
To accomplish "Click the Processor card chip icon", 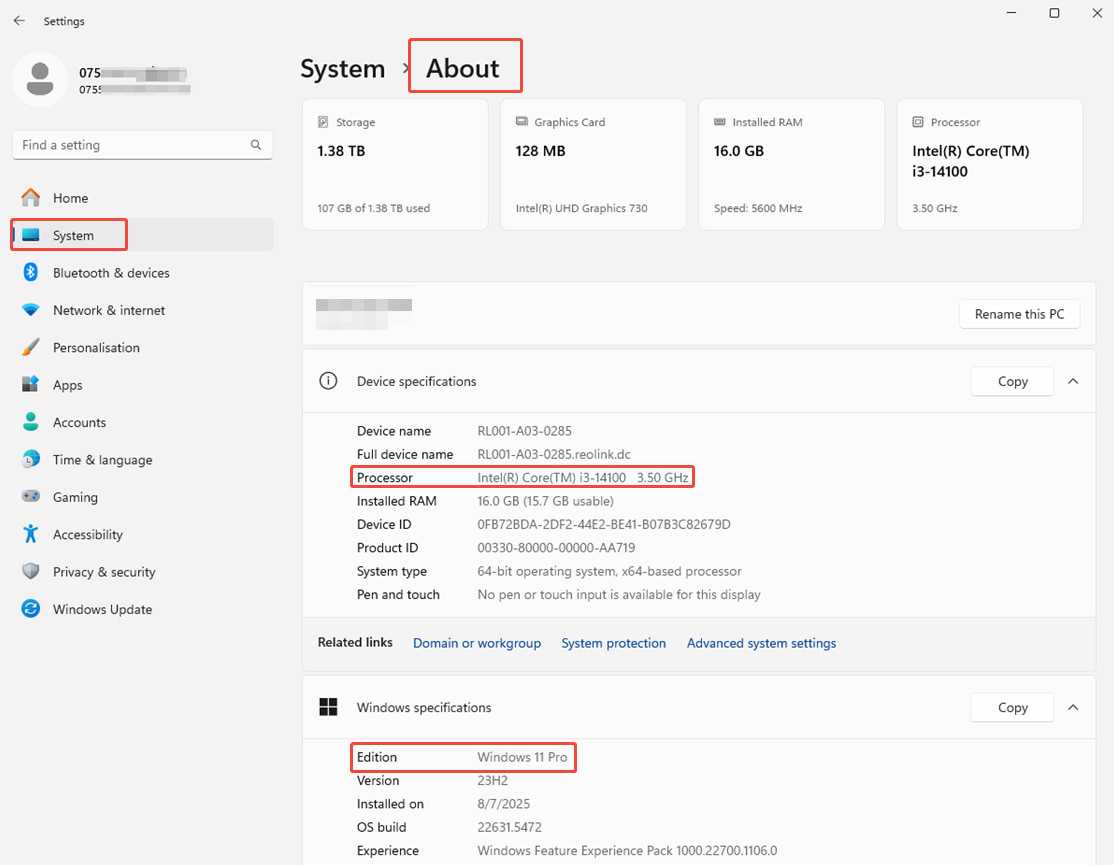I will pos(918,121).
